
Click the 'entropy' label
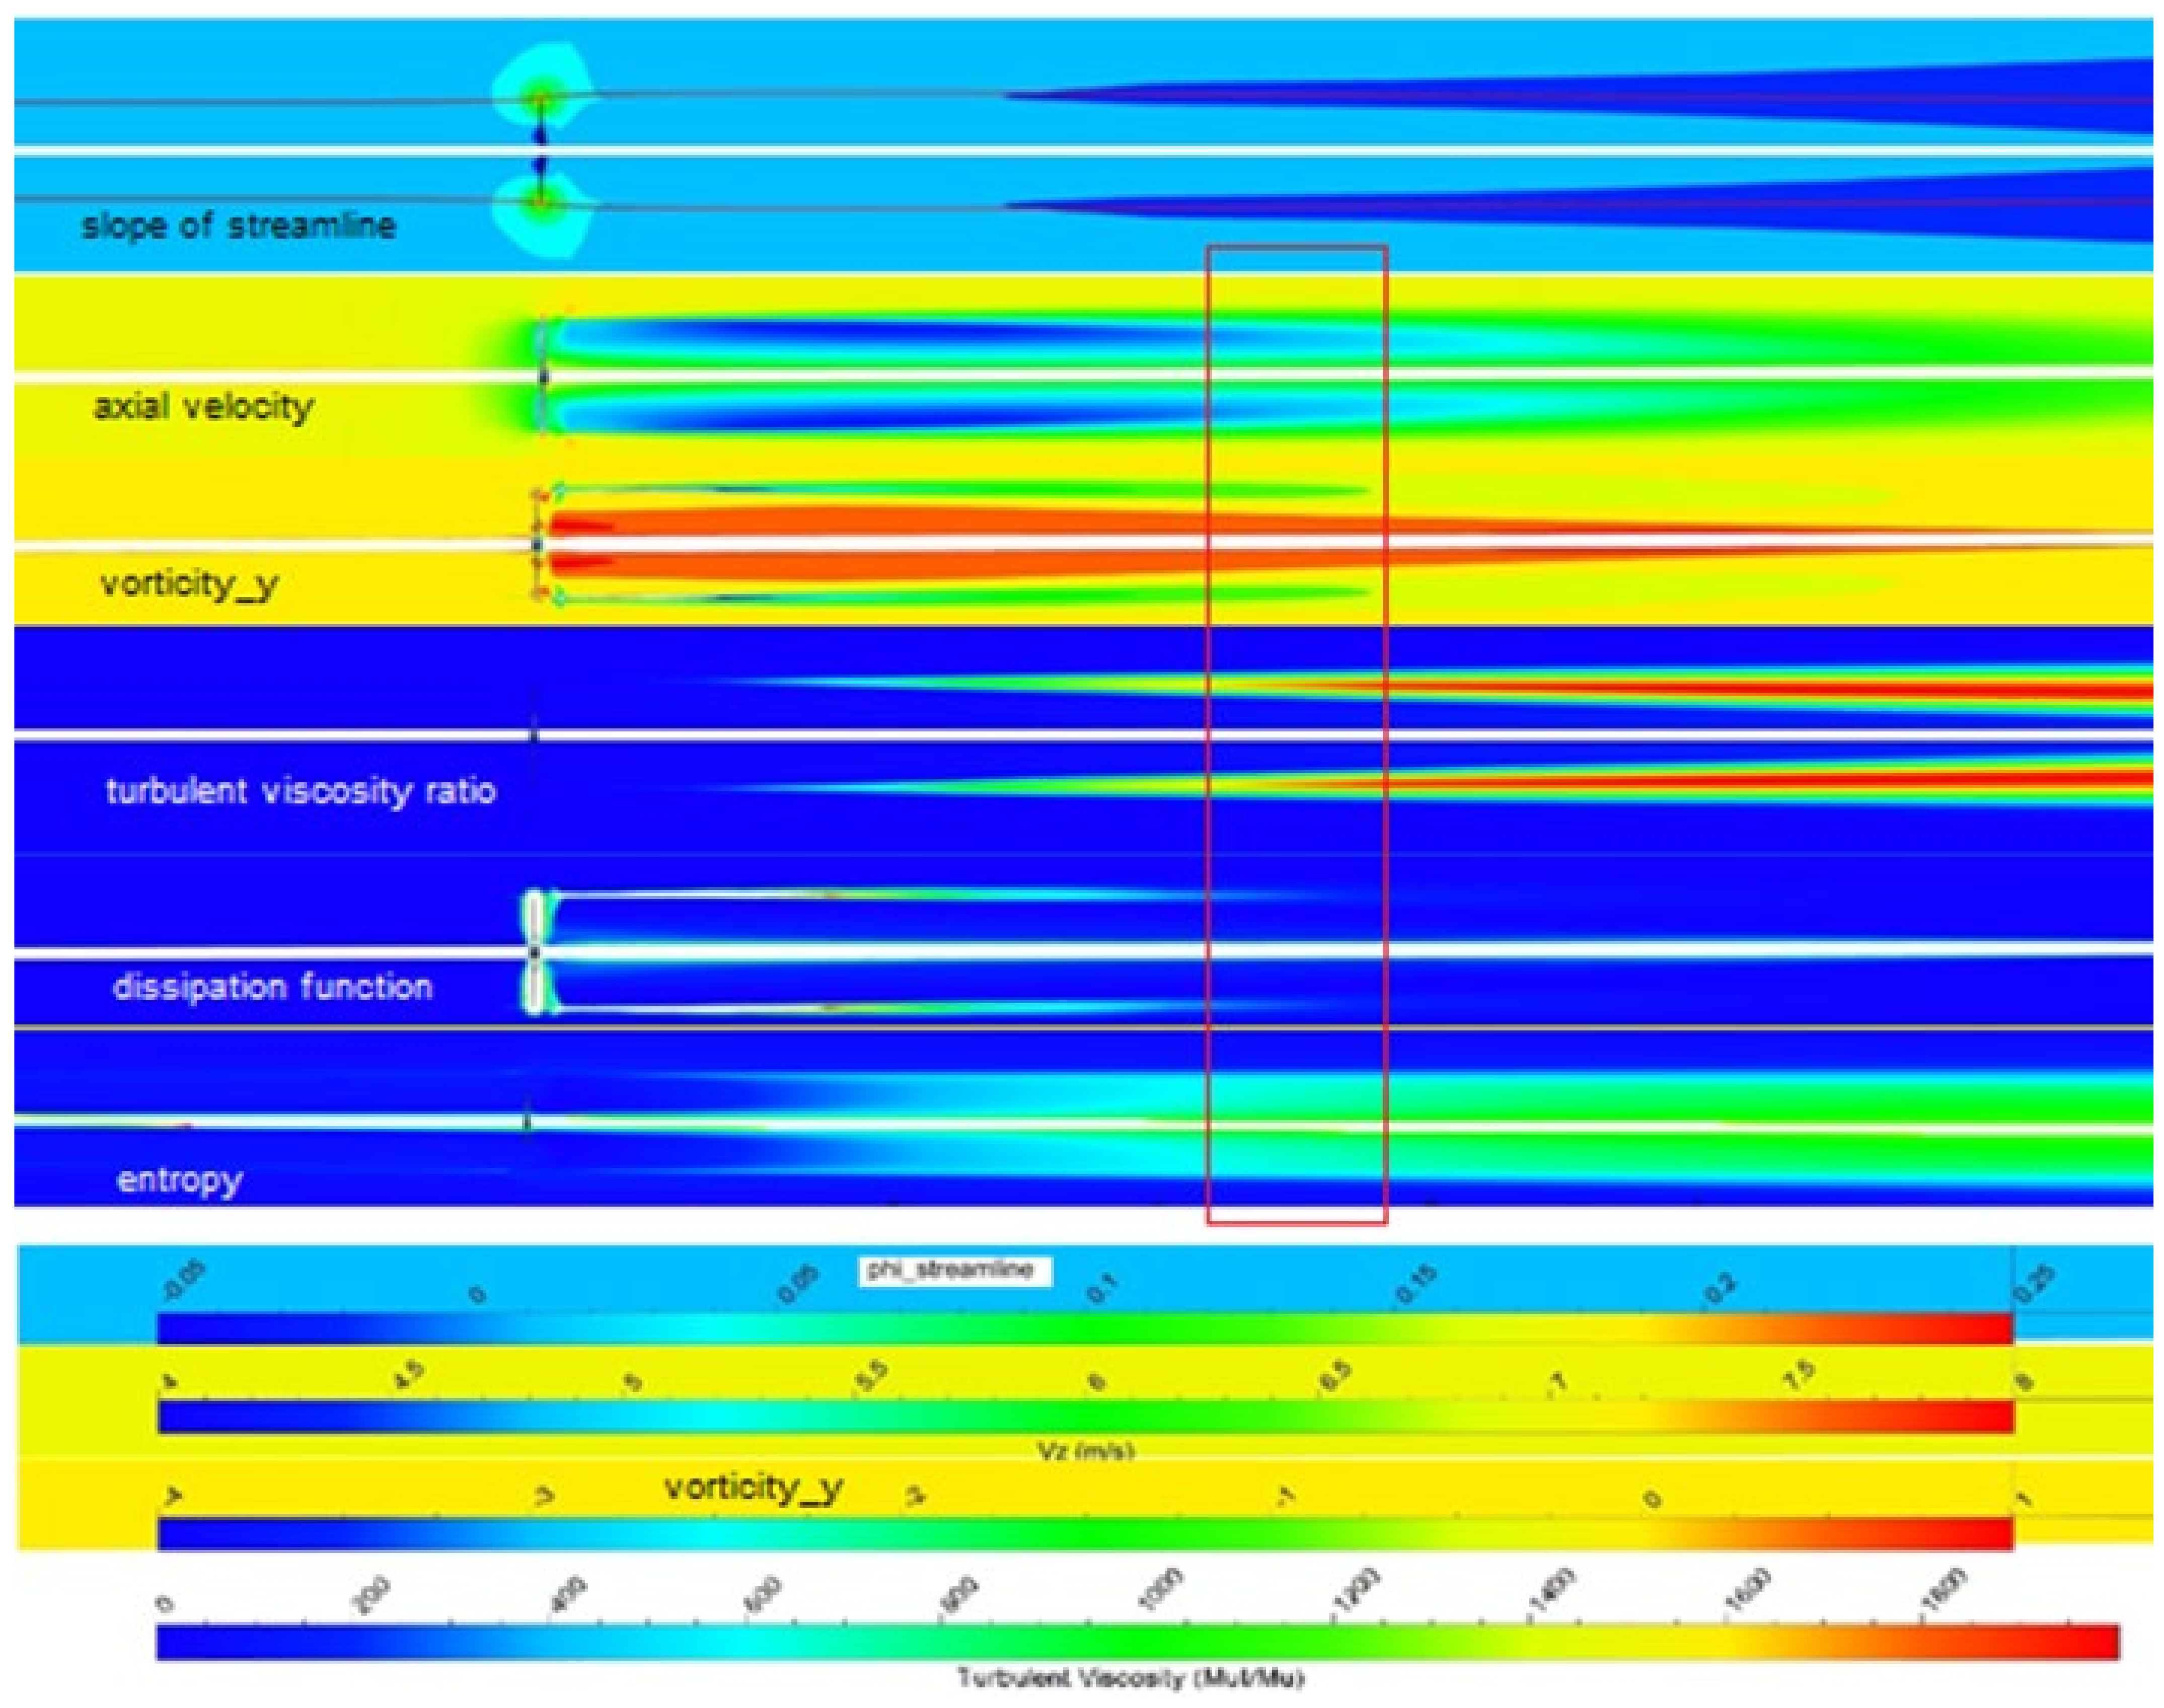tap(179, 1180)
